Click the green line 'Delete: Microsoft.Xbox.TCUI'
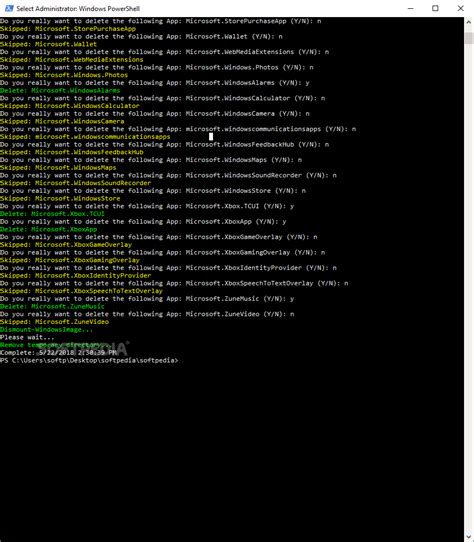 (52, 214)
